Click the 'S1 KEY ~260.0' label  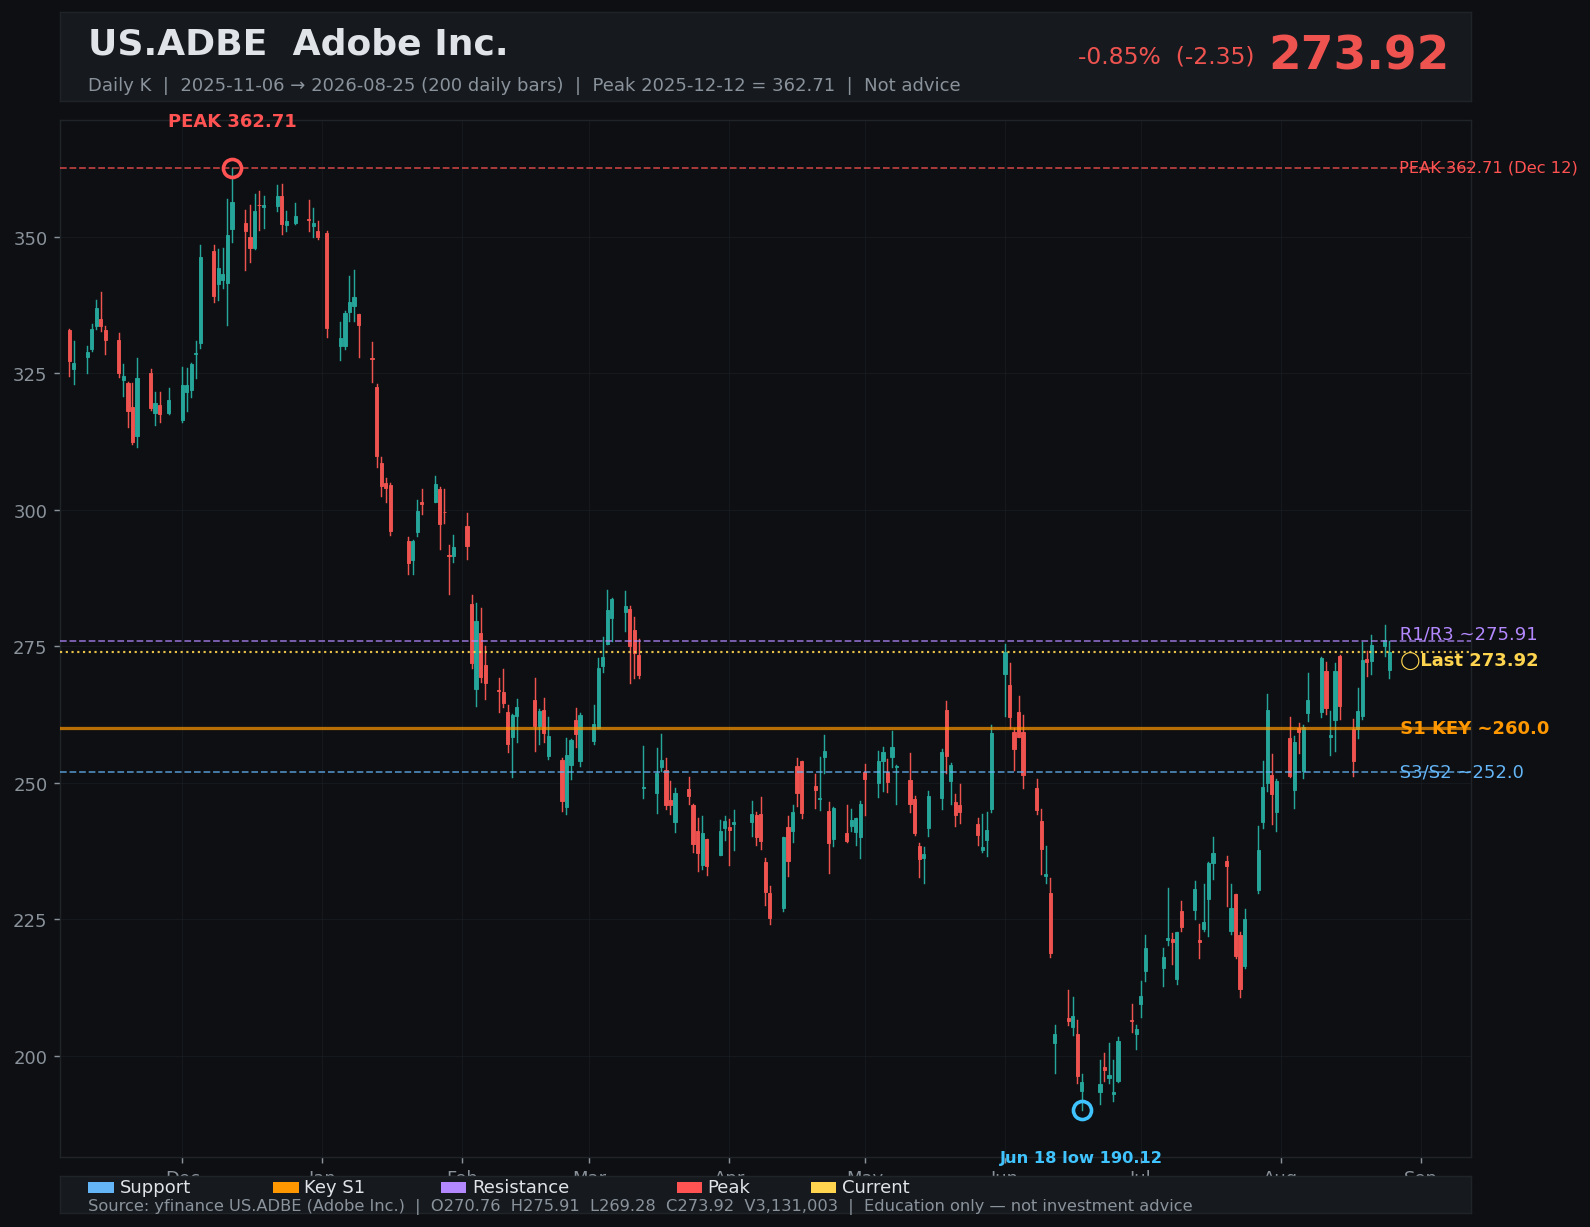click(x=1474, y=728)
